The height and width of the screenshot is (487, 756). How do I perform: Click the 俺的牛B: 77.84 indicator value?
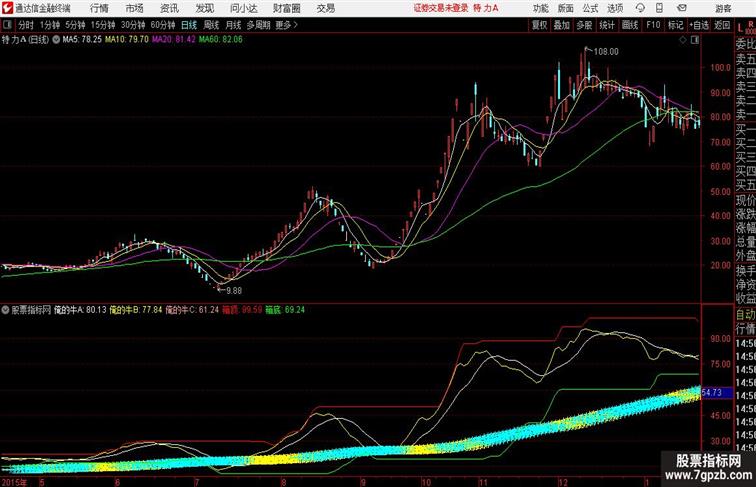click(136, 310)
